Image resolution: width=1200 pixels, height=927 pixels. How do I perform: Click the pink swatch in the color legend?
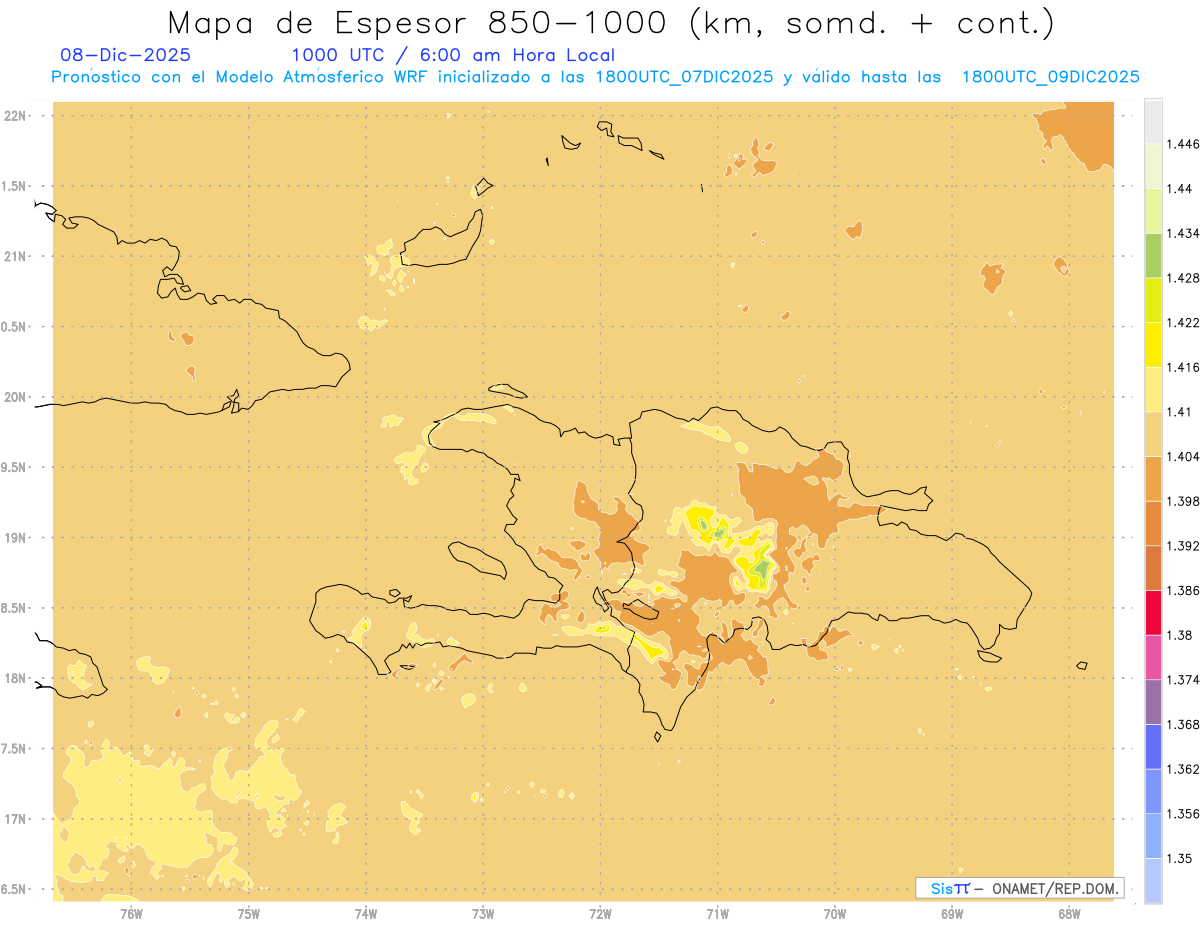[x=1153, y=656]
